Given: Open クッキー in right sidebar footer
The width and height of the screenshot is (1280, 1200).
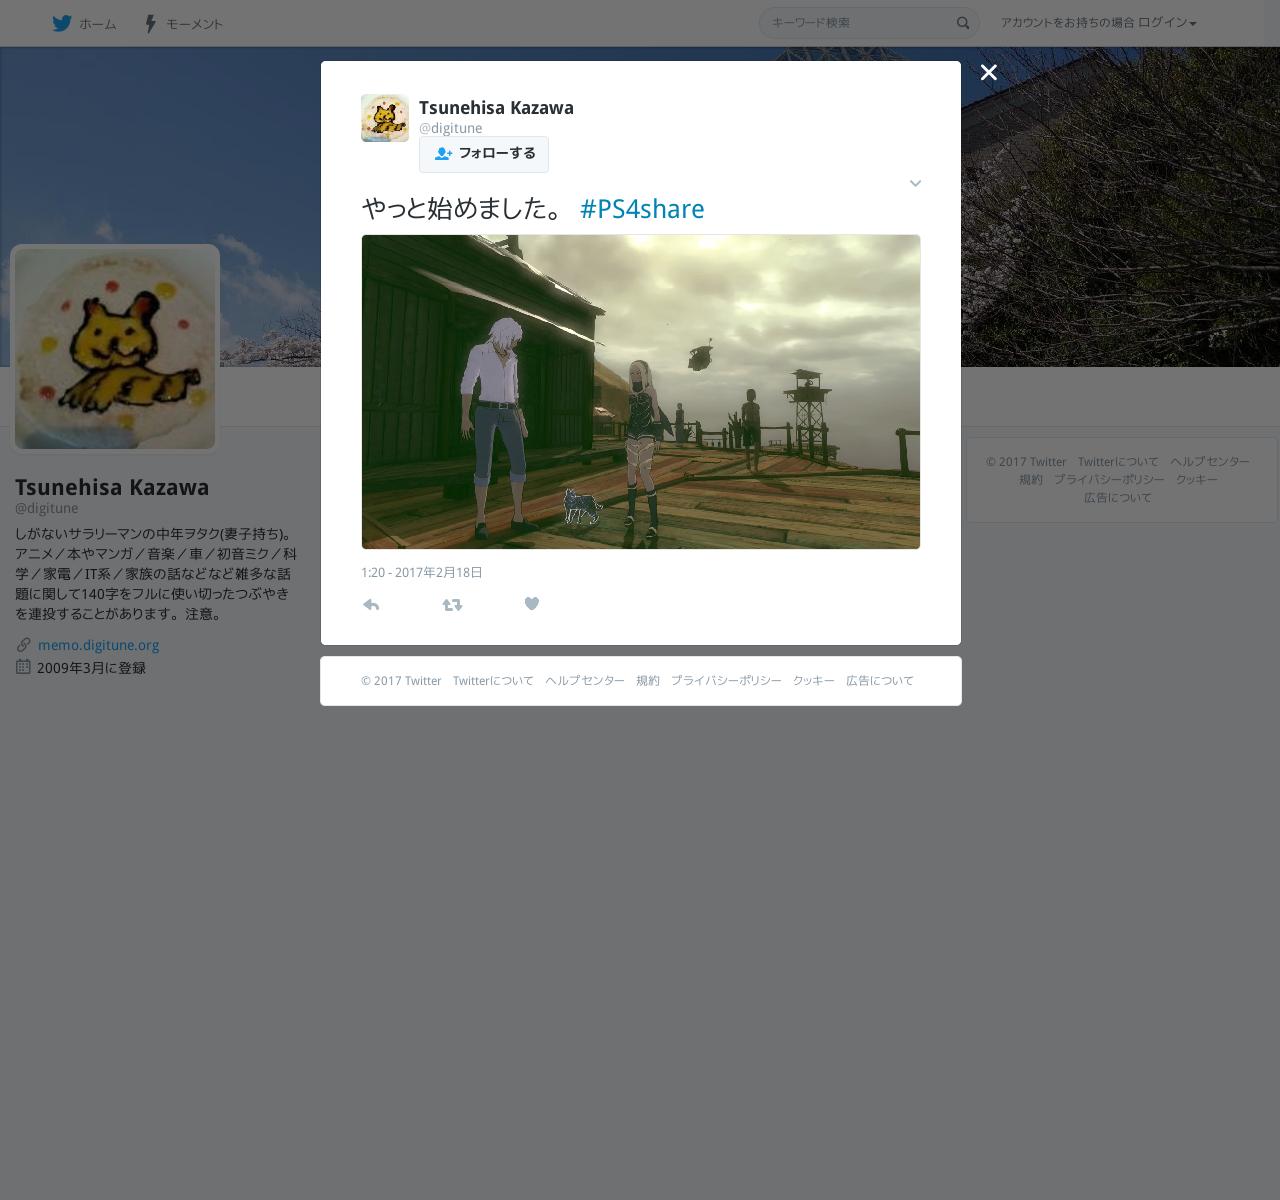Looking at the screenshot, I should click(x=1197, y=480).
